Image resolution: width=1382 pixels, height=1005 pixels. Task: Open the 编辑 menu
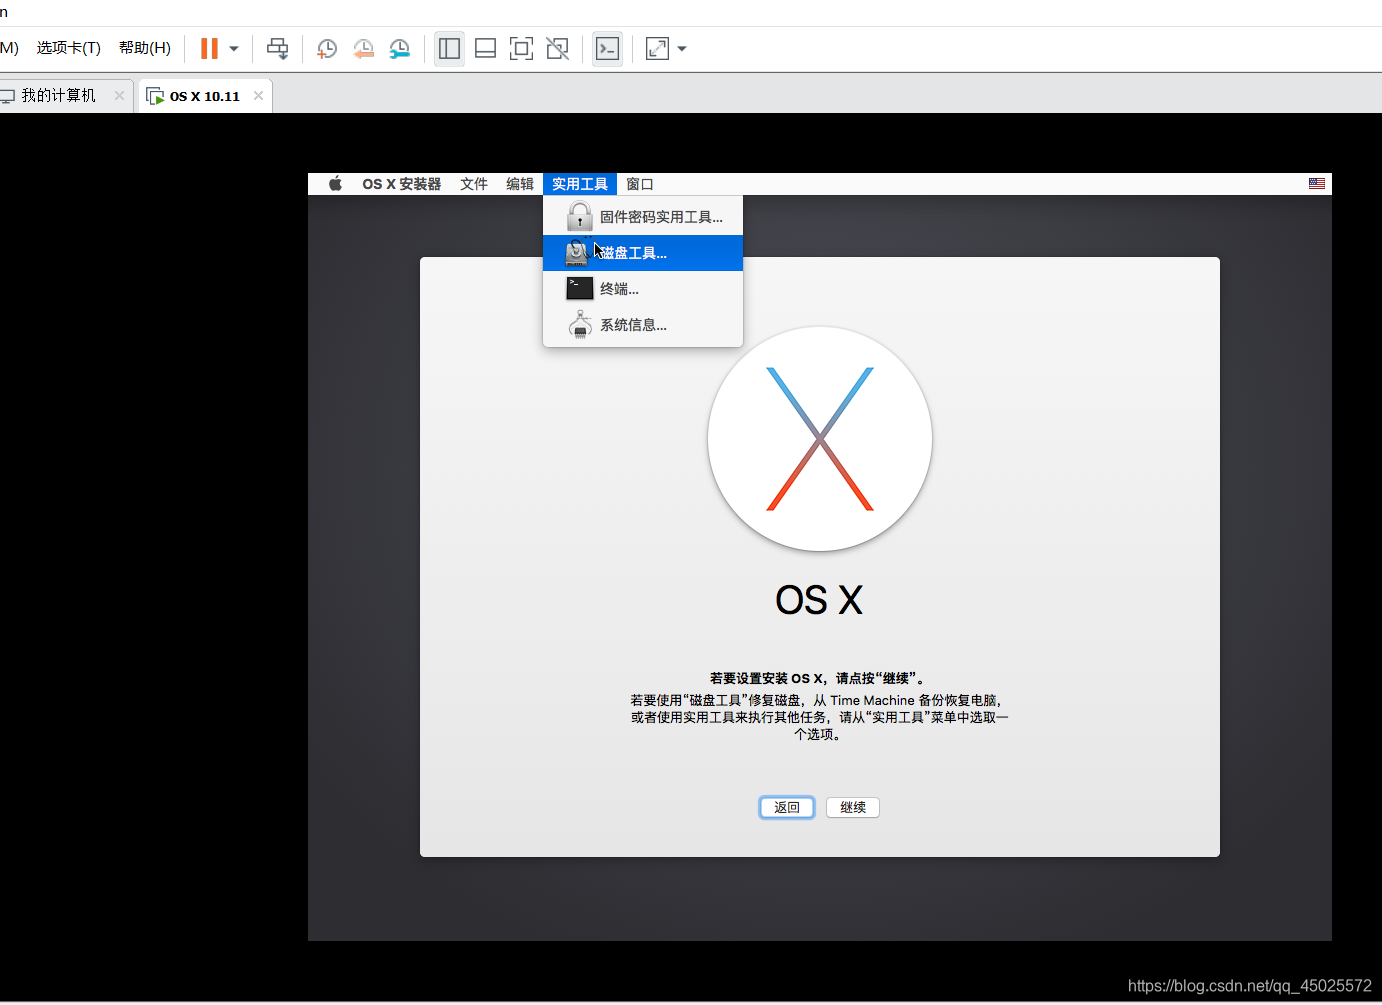tap(520, 184)
